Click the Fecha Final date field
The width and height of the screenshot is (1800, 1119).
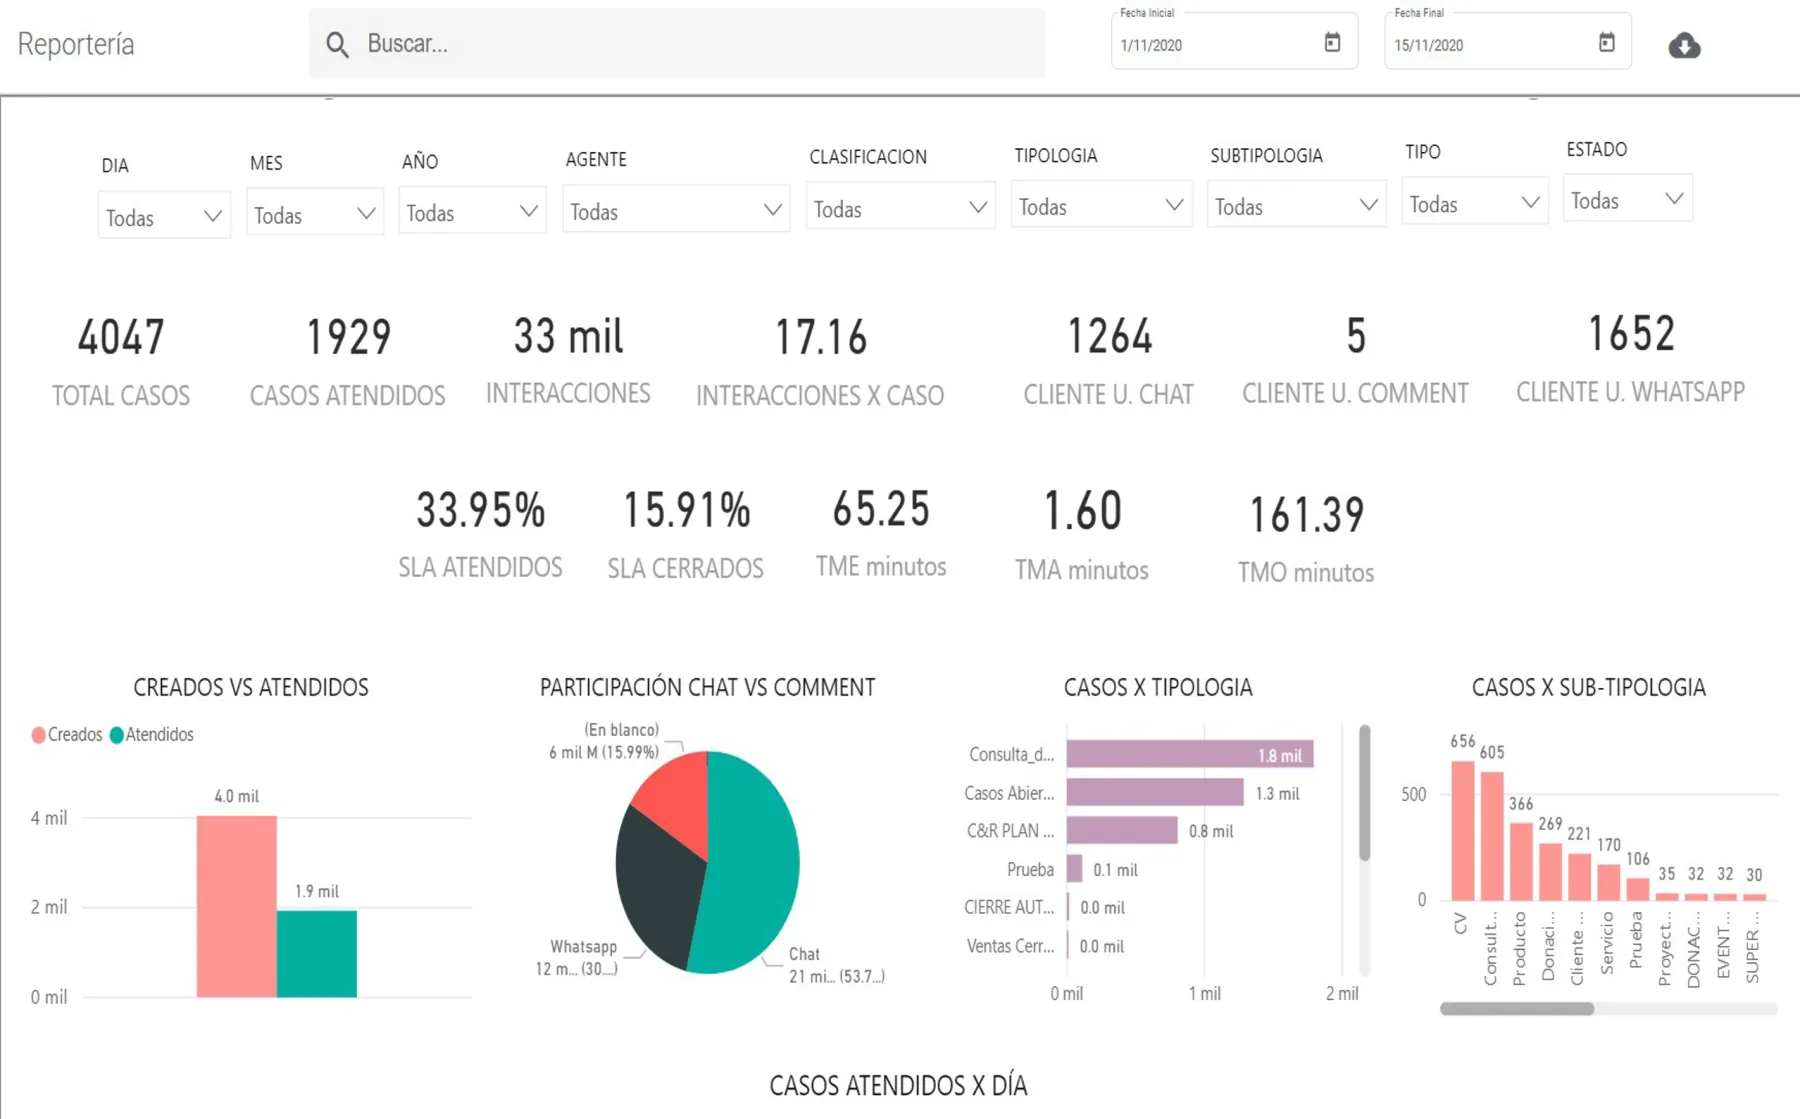(1508, 41)
